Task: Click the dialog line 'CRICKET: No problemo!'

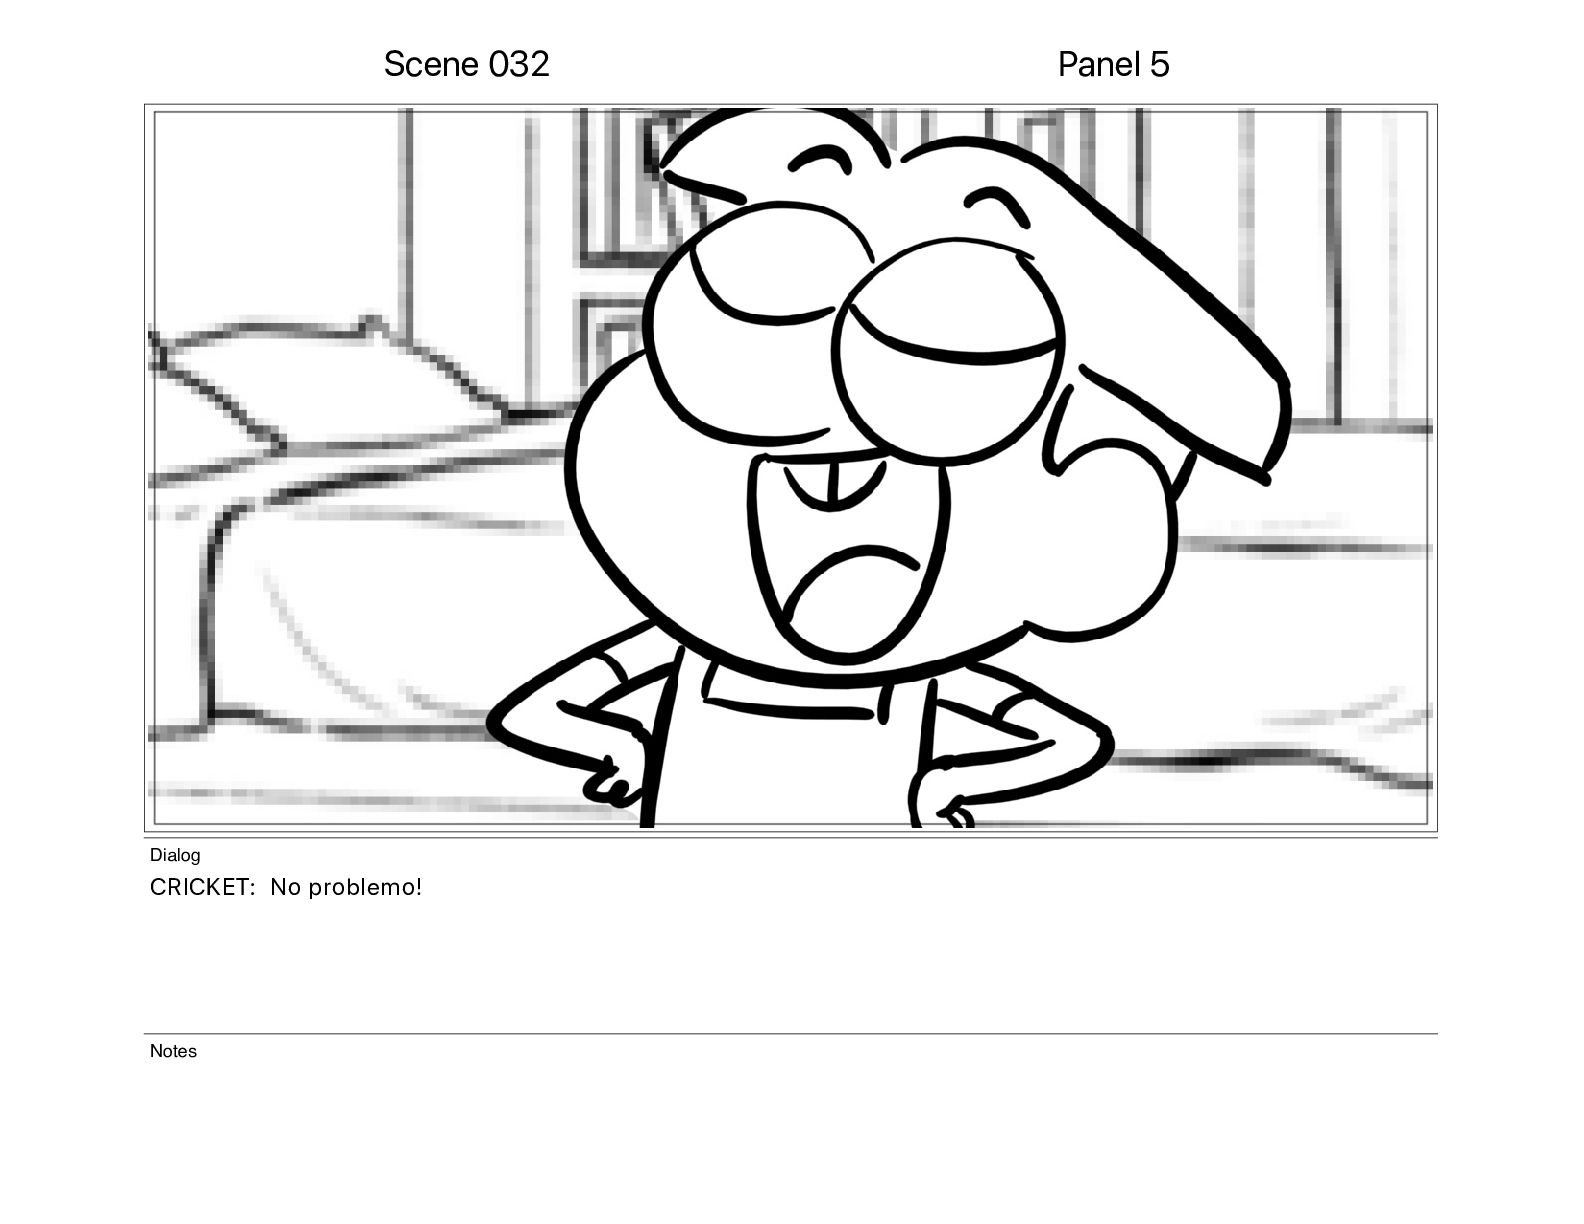Action: (x=286, y=887)
